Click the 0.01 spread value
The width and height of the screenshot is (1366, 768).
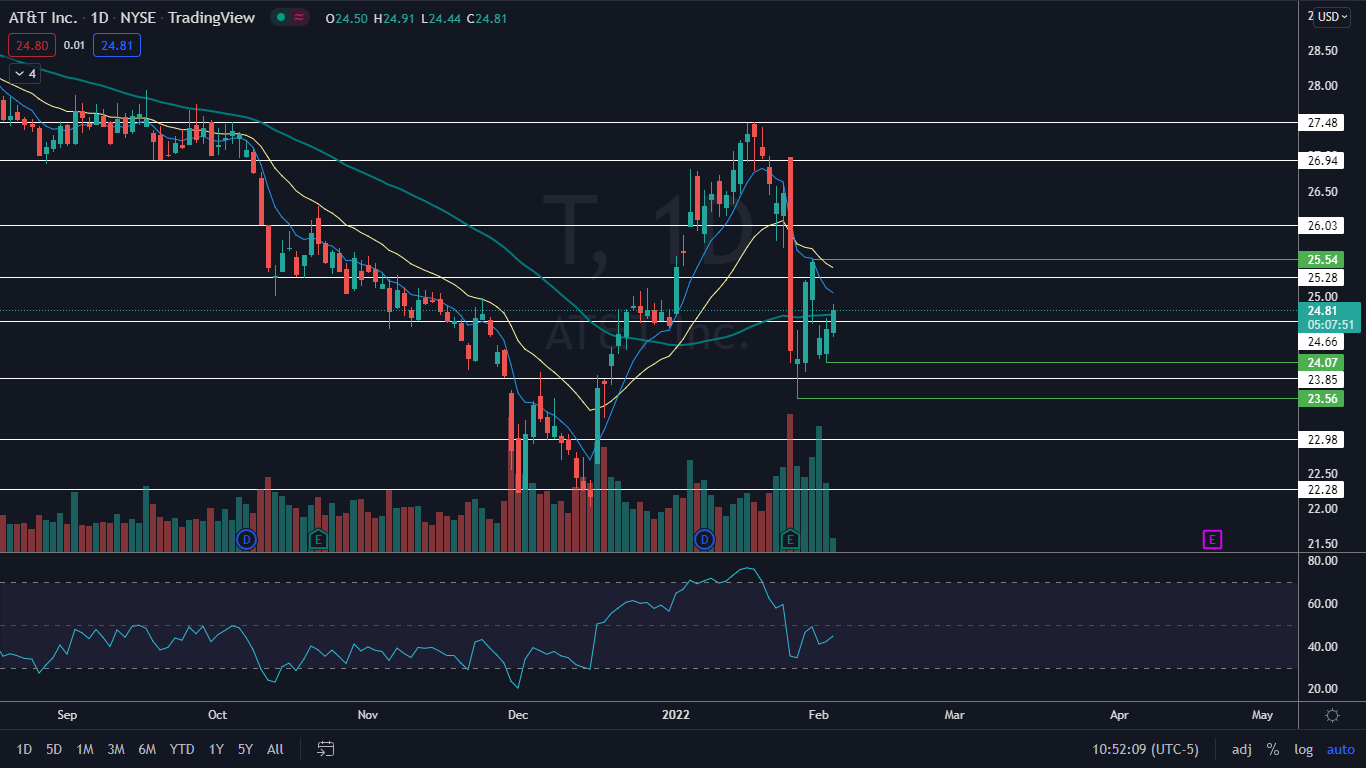pos(73,45)
